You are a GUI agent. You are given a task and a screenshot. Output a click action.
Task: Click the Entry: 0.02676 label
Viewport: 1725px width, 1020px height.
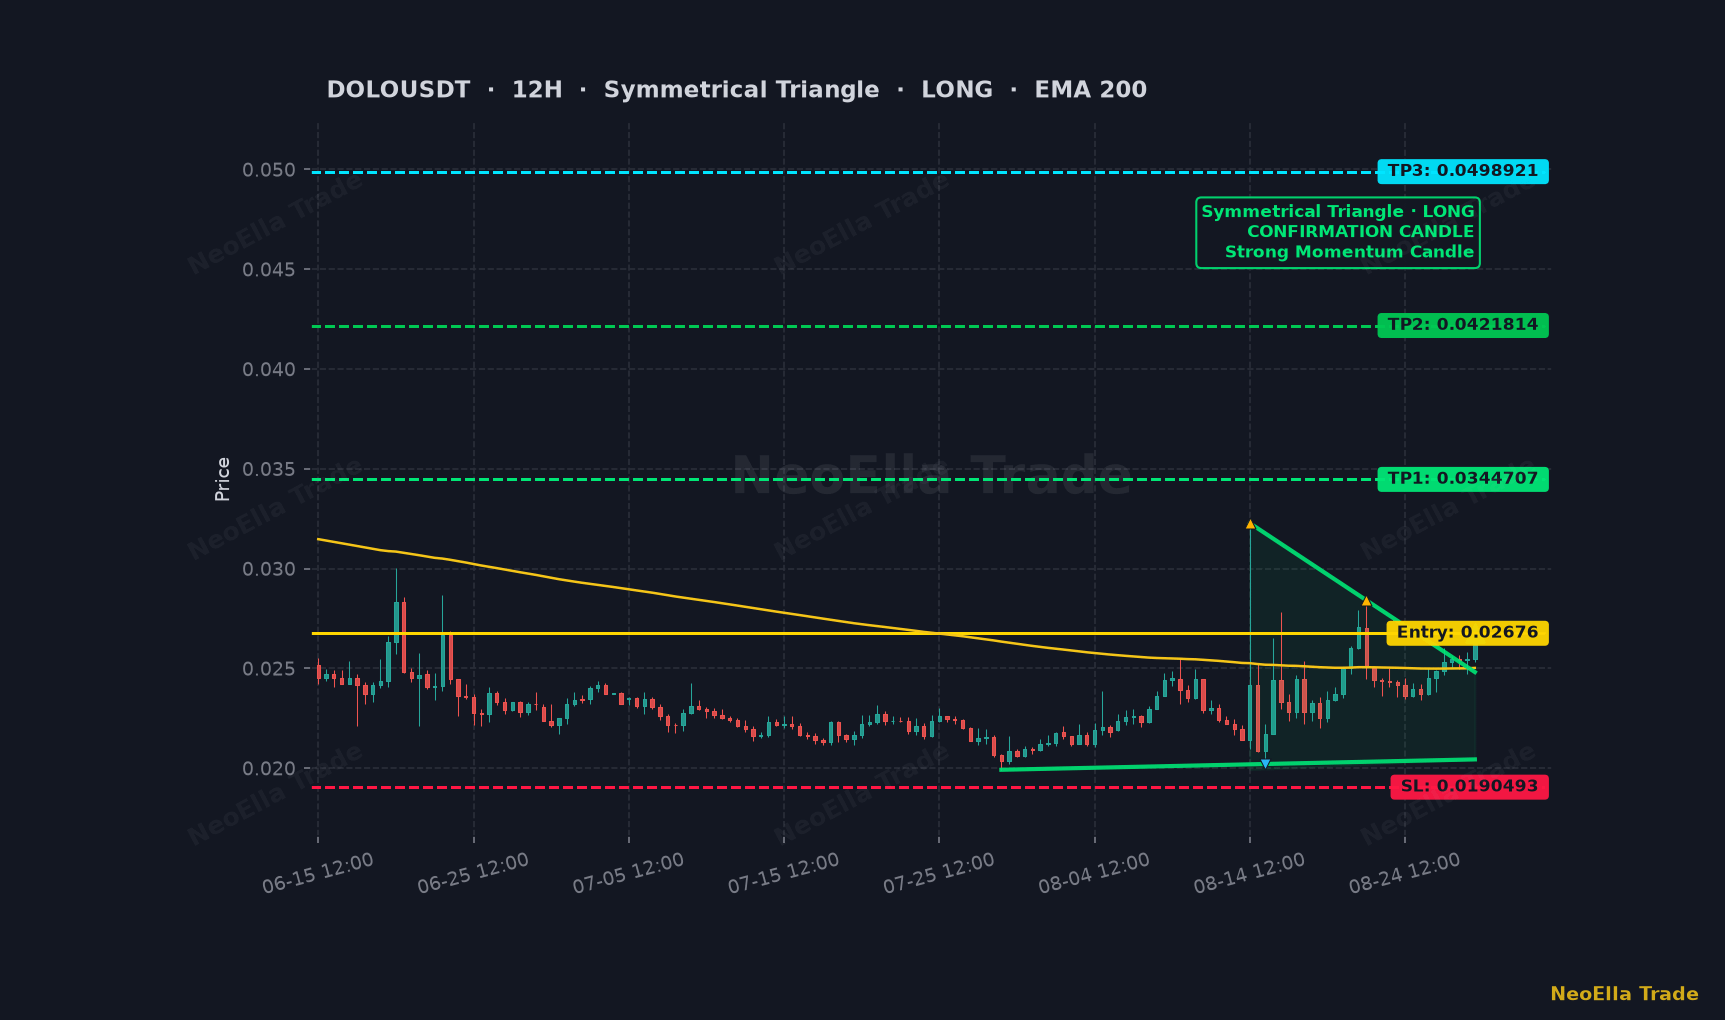1467,633
